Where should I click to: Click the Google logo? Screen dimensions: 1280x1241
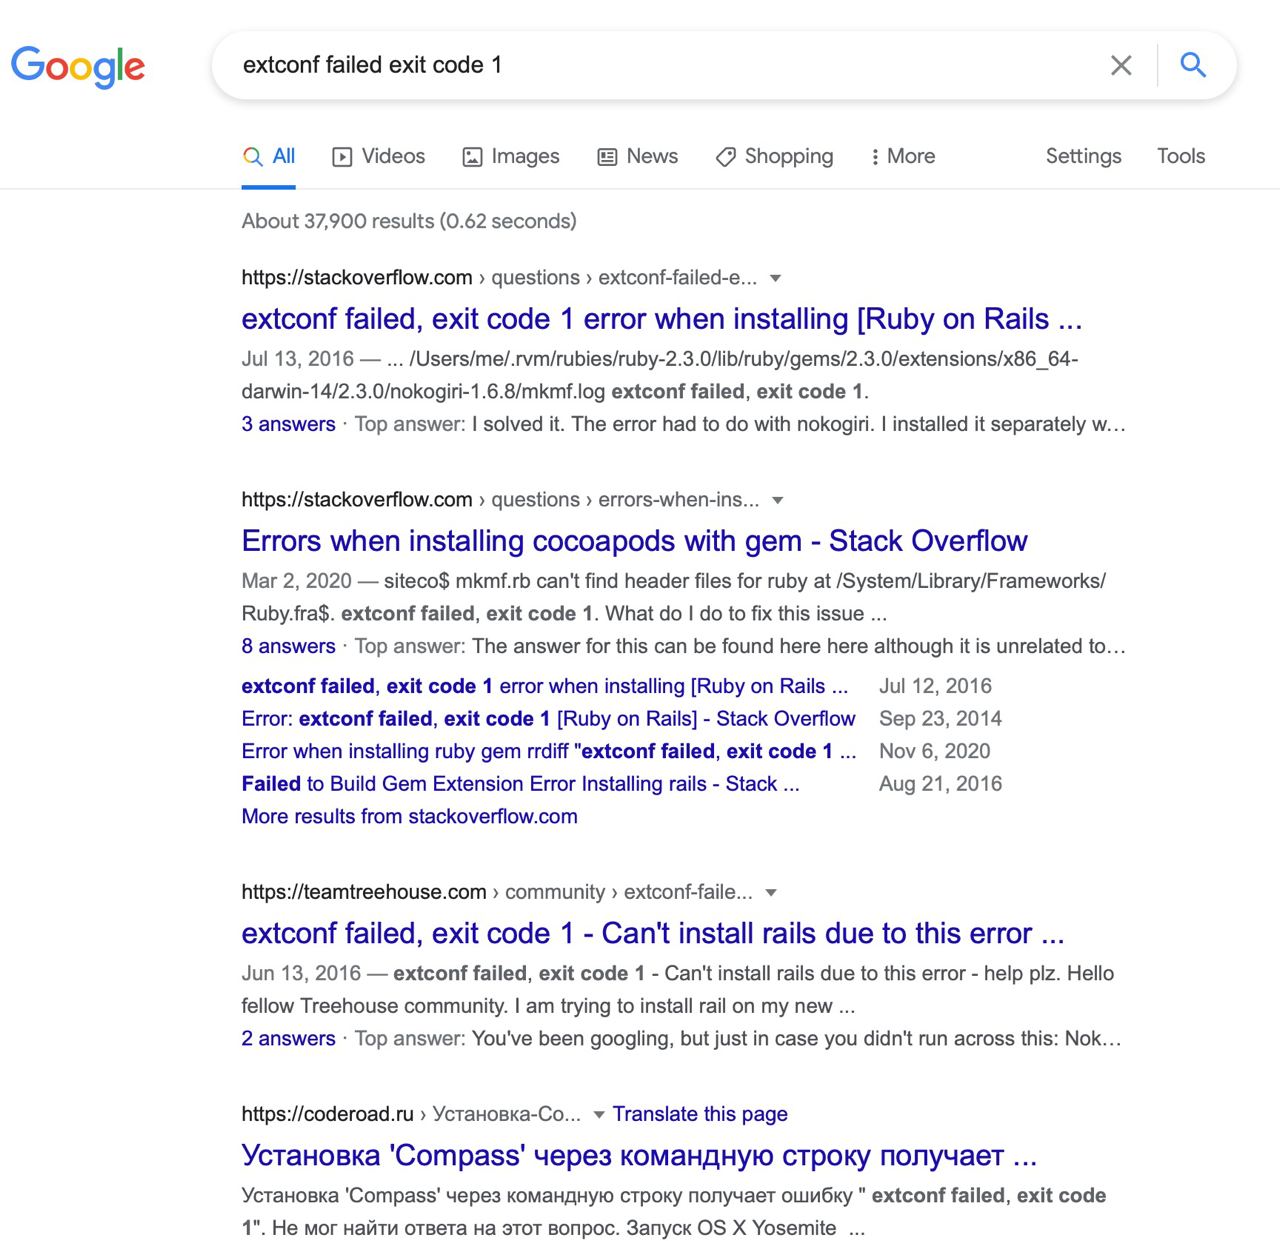78,66
